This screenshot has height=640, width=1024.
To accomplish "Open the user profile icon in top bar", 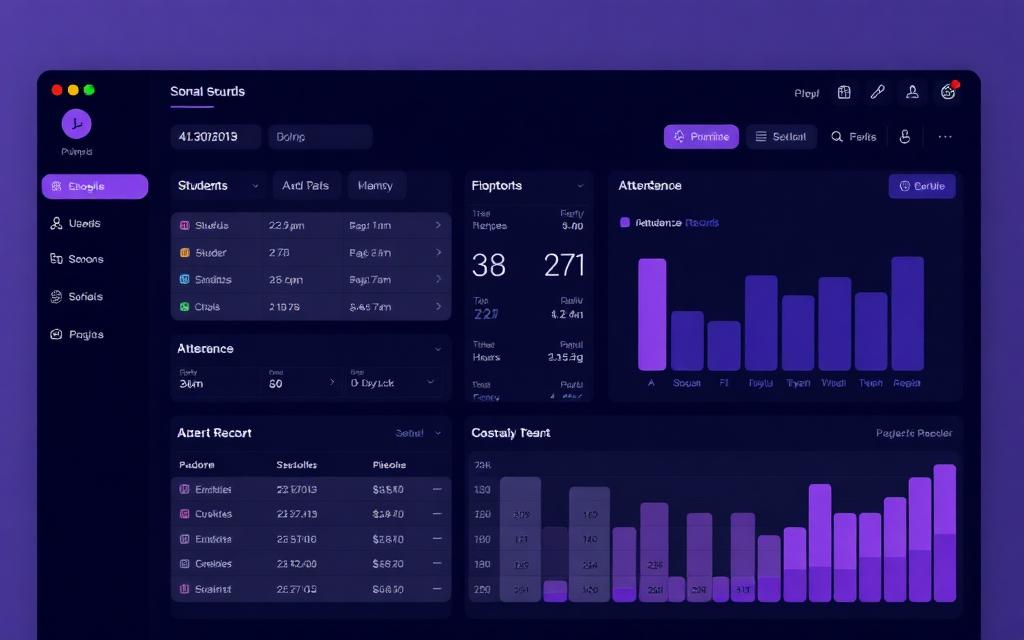I will pos(912,92).
